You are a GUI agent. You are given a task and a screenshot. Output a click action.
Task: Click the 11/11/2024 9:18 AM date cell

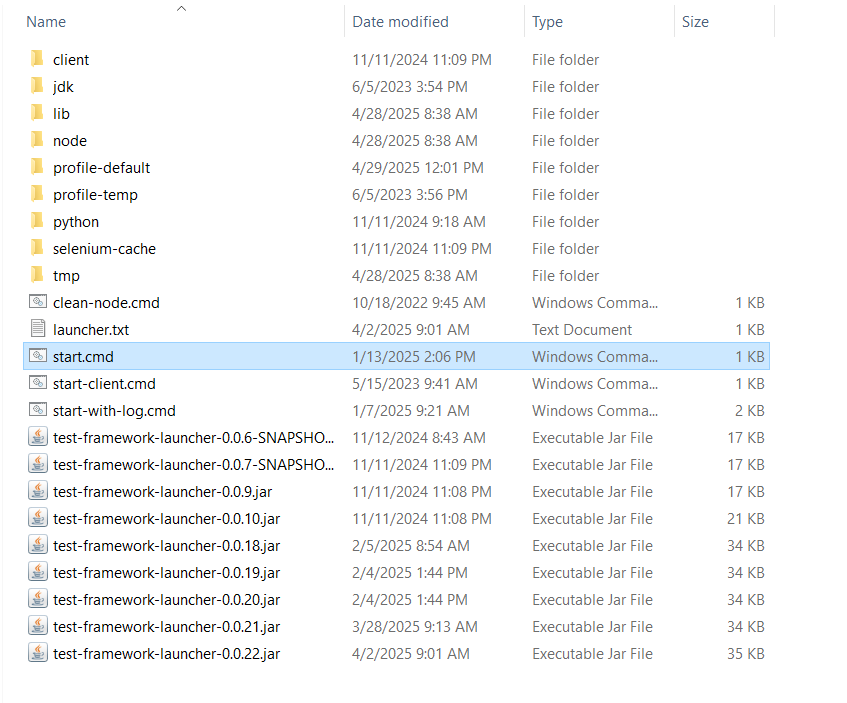coord(419,222)
